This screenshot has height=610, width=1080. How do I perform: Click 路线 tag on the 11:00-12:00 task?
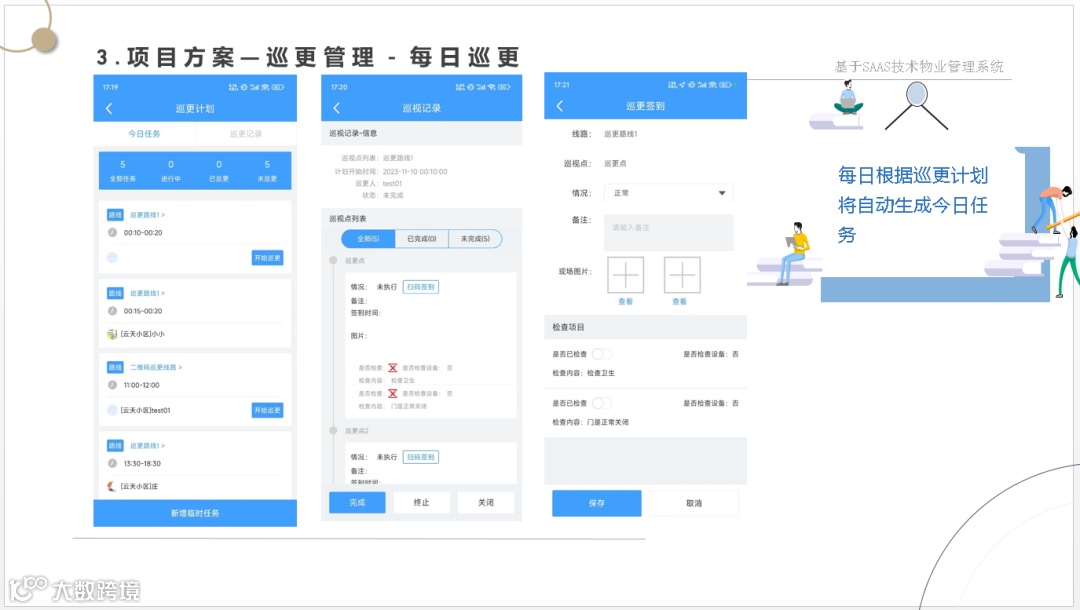click(115, 367)
